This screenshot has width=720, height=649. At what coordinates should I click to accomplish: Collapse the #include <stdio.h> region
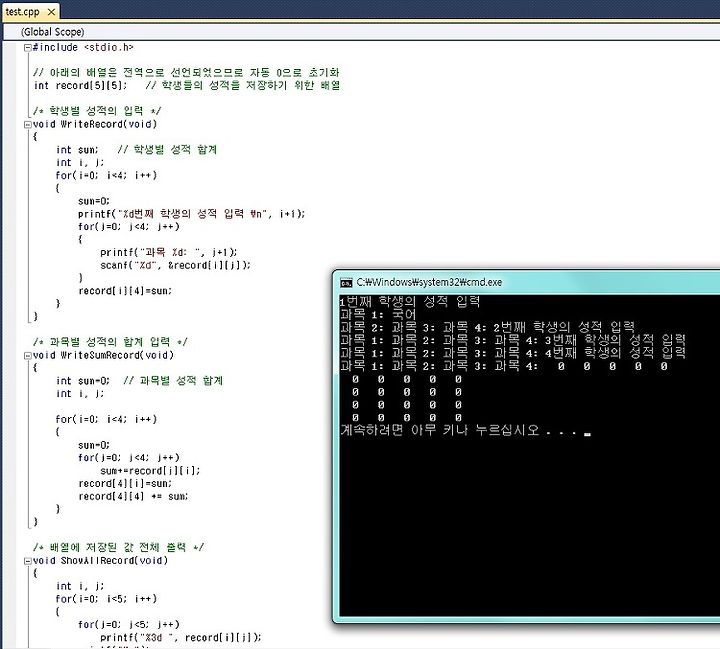[x=28, y=47]
